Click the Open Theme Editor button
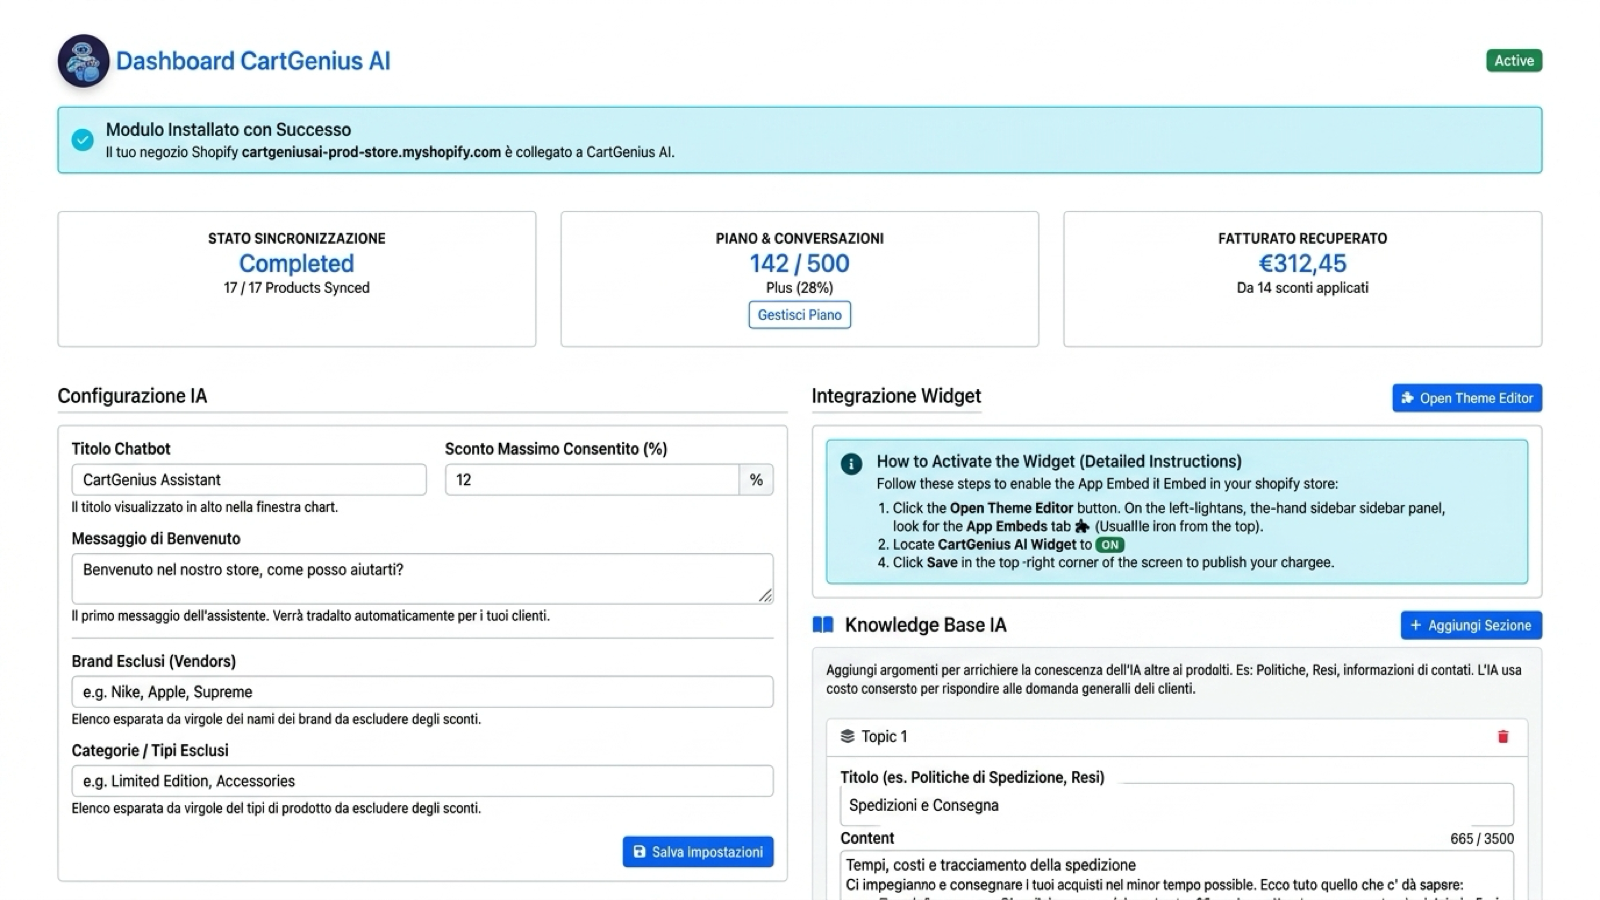 click(1467, 398)
